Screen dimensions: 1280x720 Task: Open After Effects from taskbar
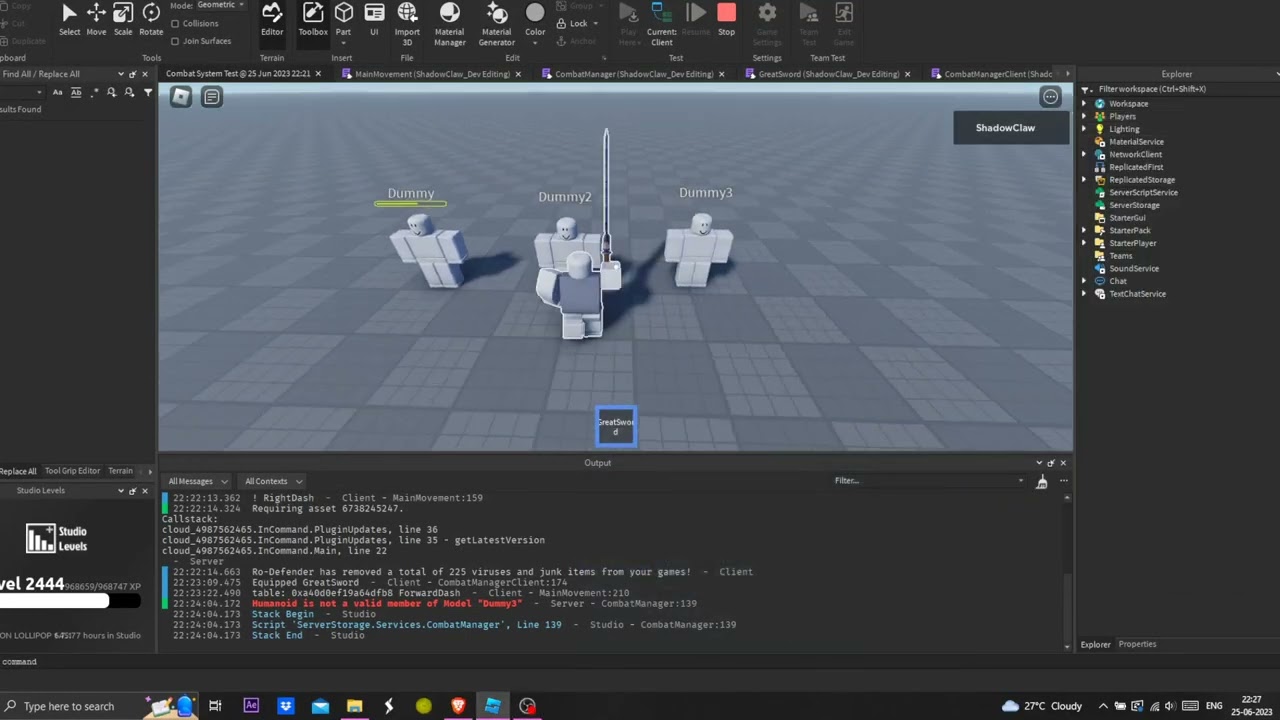pyautogui.click(x=251, y=706)
